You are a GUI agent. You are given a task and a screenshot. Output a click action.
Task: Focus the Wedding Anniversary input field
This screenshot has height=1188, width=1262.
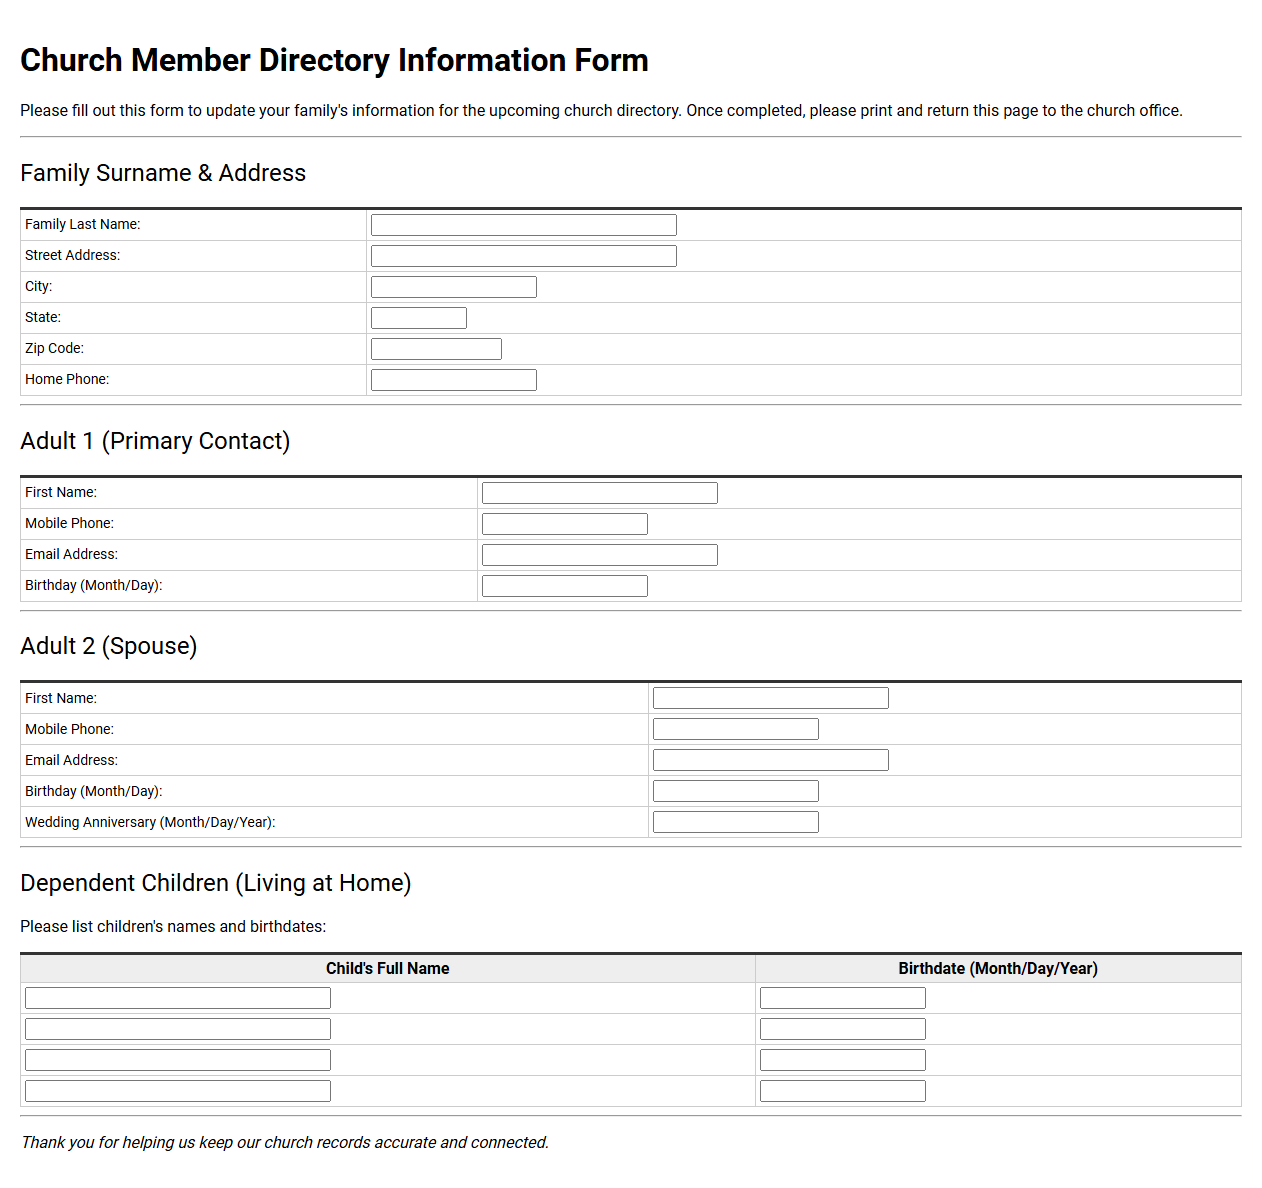(735, 822)
